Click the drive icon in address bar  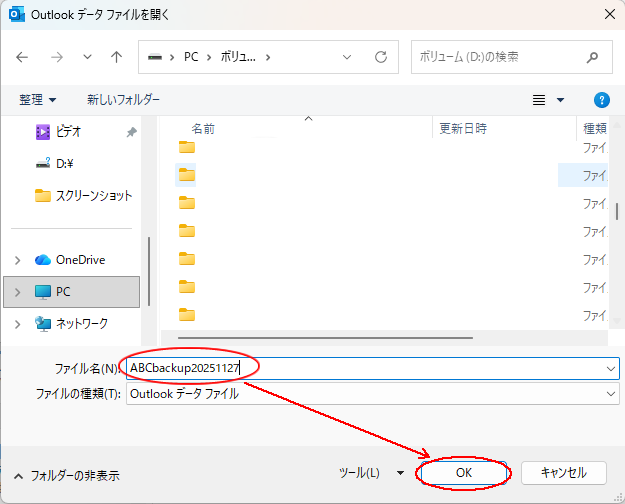155,57
